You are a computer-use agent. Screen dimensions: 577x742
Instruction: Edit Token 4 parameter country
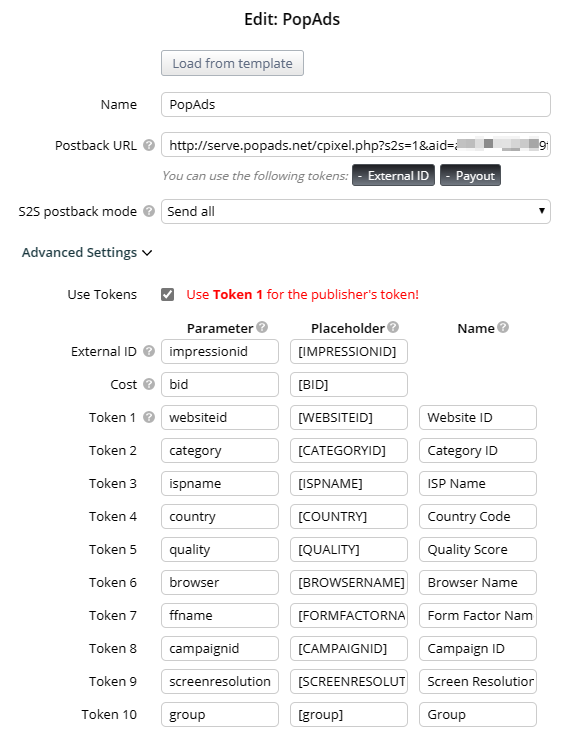click(220, 516)
